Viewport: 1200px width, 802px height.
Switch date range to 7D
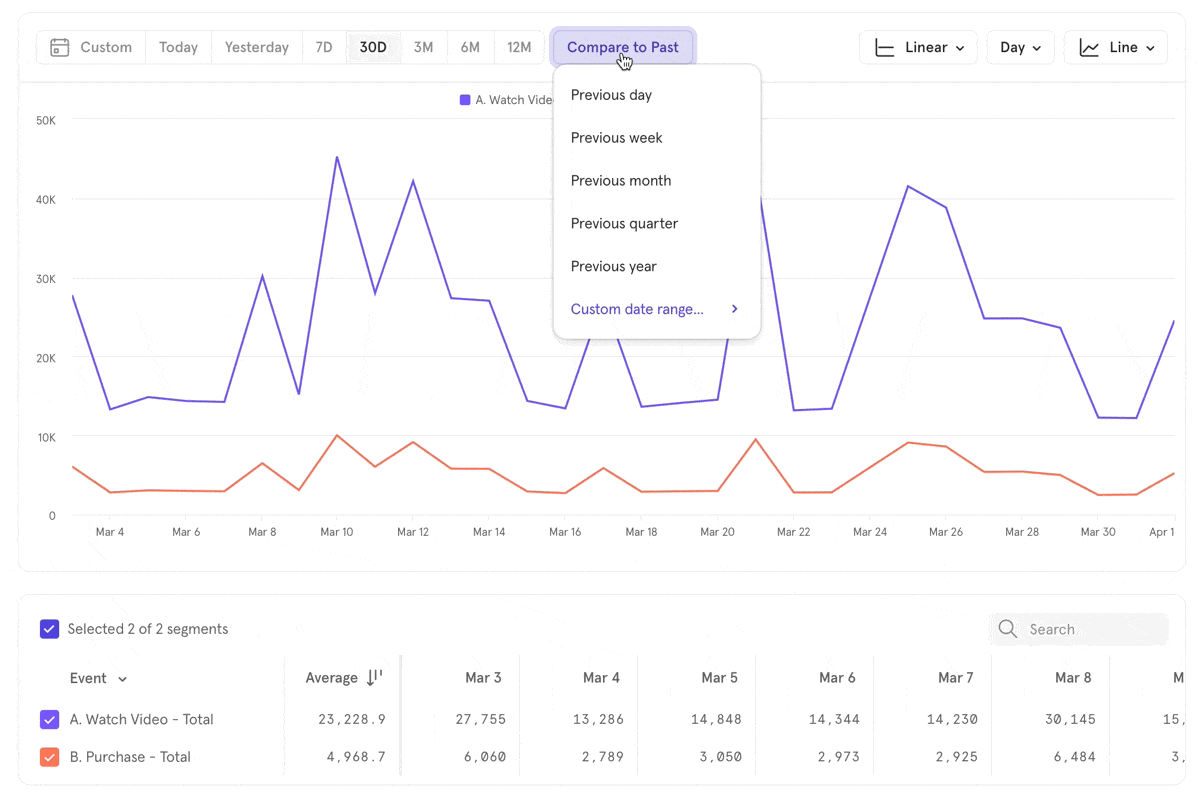click(323, 47)
